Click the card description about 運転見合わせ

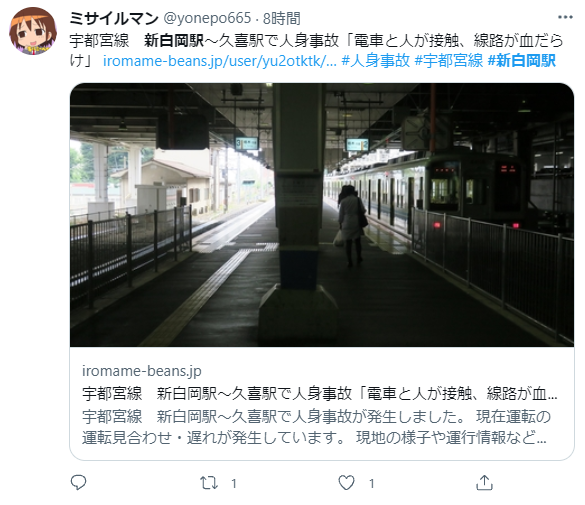[316, 427]
